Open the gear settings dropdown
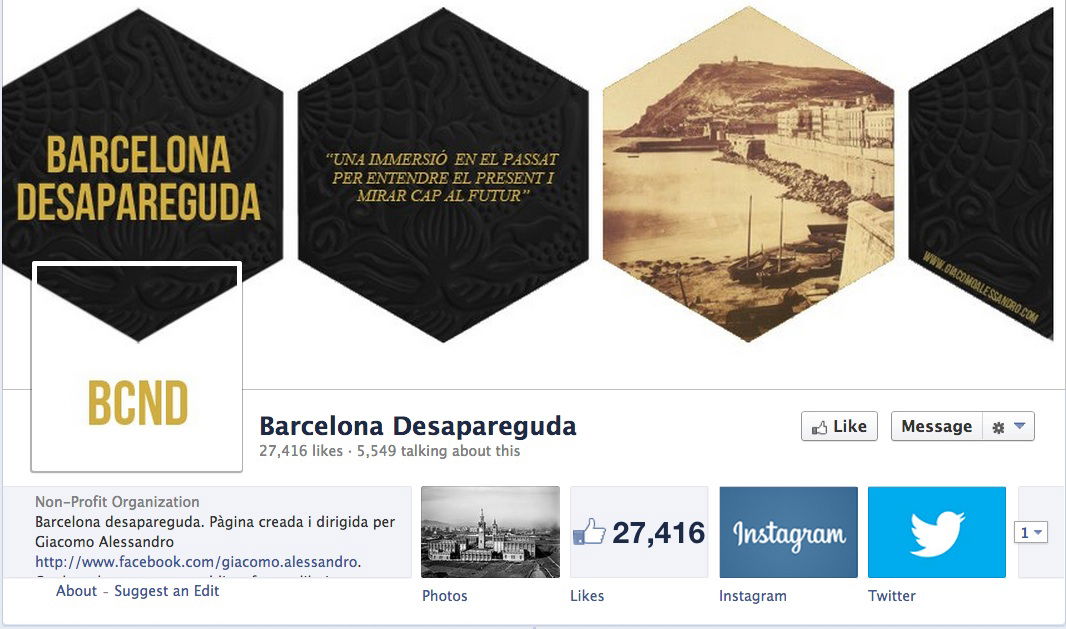Screen dimensions: 1066x629 click(x=1008, y=426)
